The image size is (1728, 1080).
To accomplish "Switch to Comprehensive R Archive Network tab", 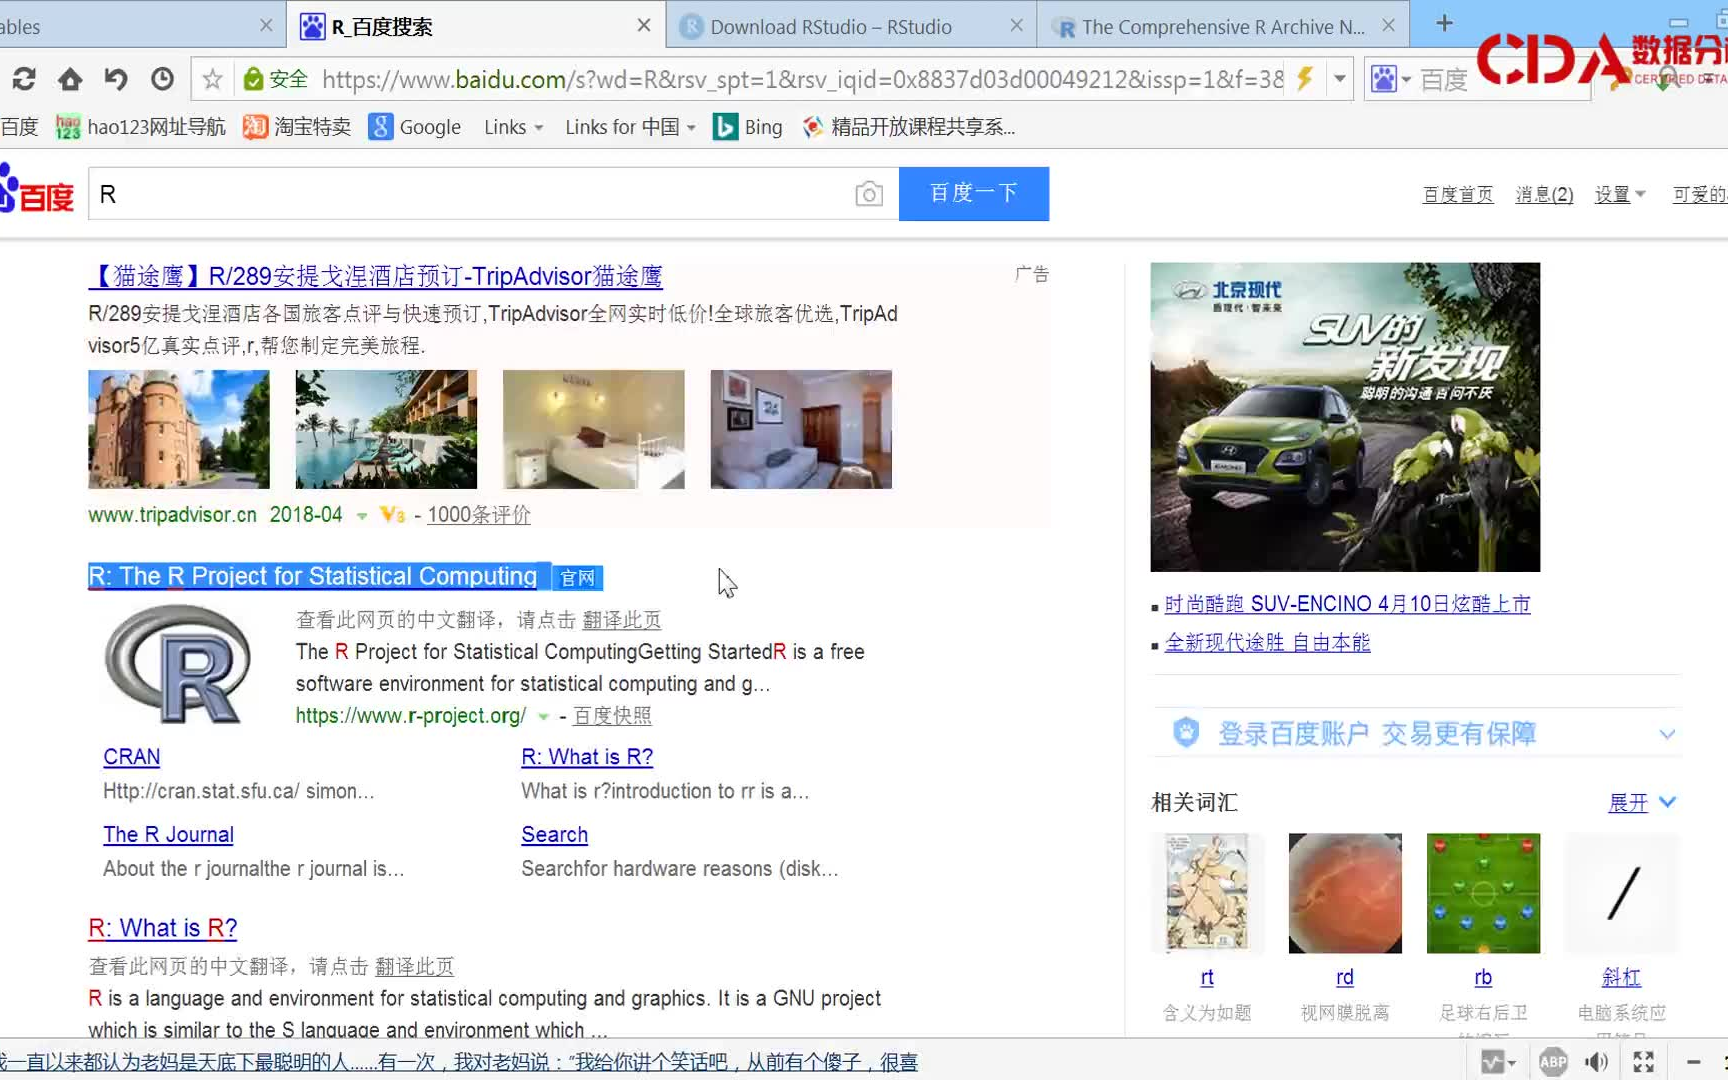I will click(x=1222, y=27).
